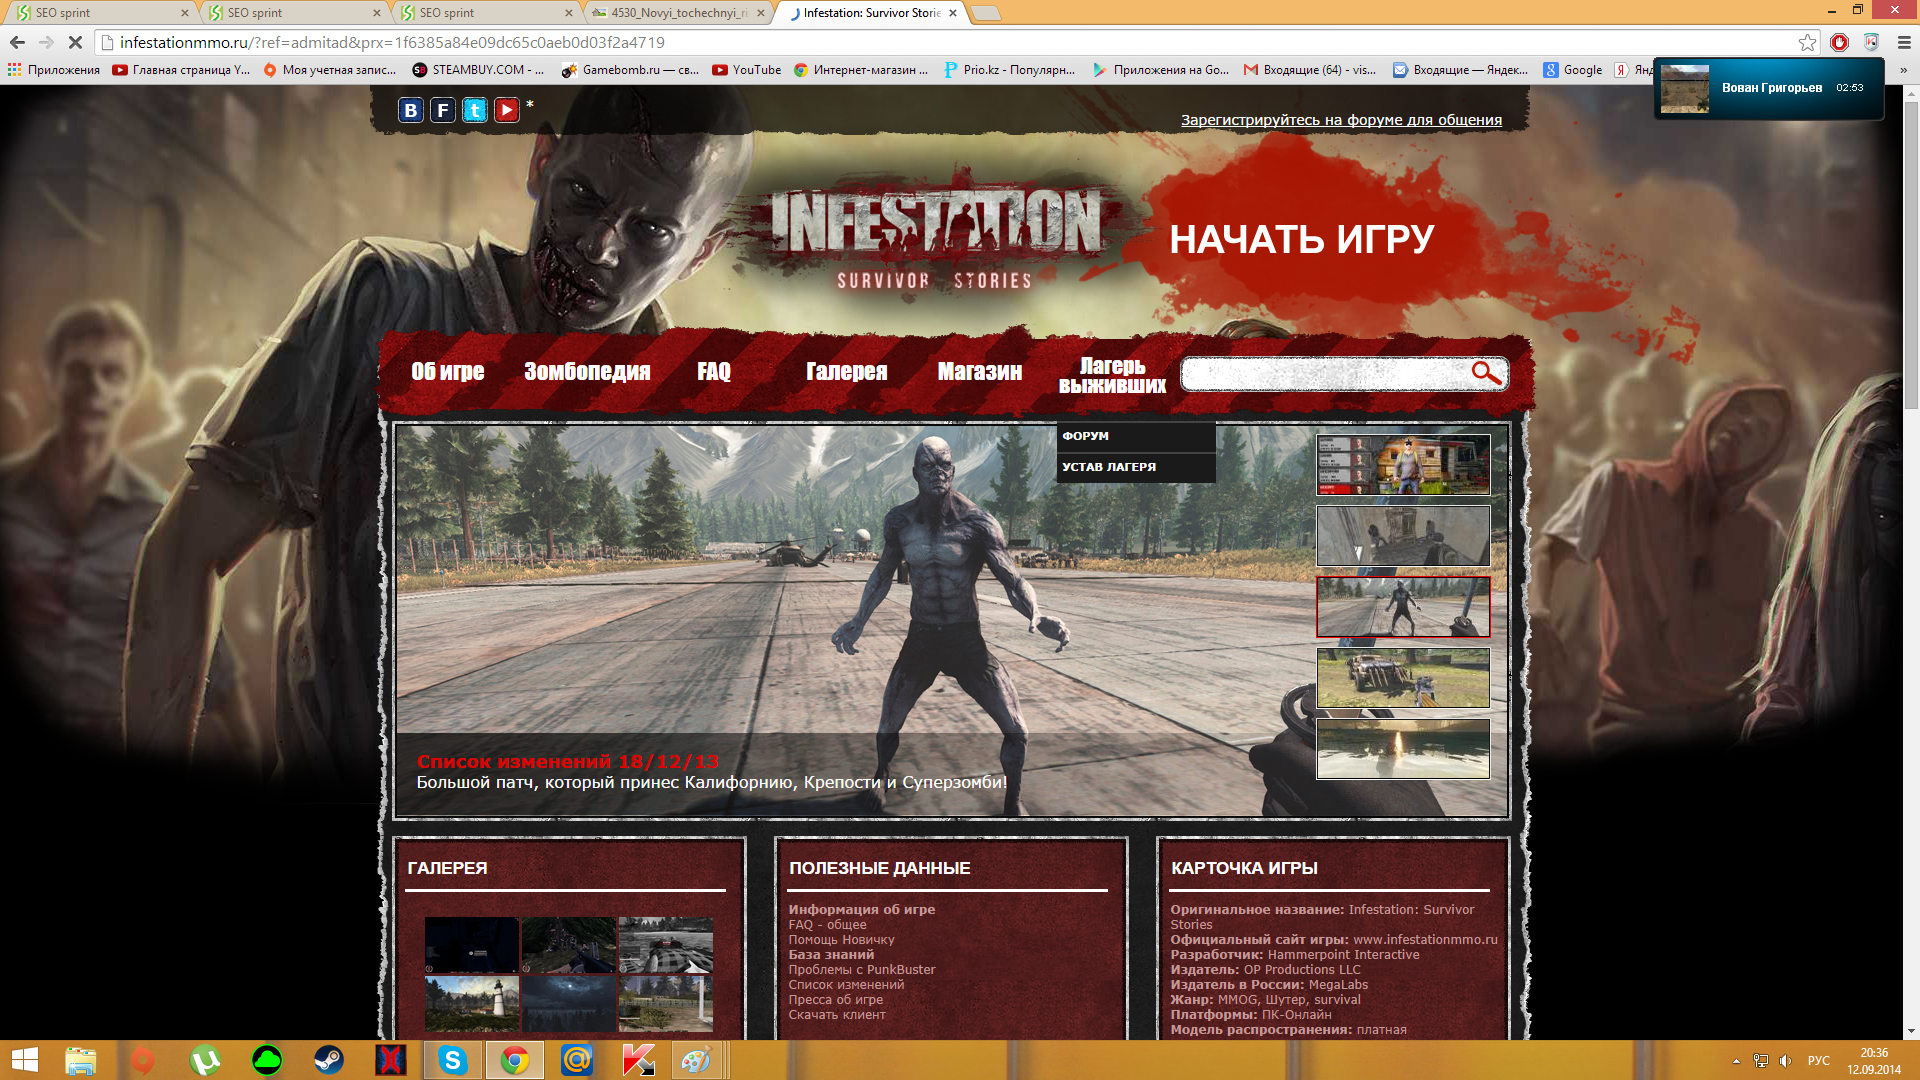Open the 'Зомбопедия' menu item
The height and width of the screenshot is (1080, 1920).
[x=587, y=371]
